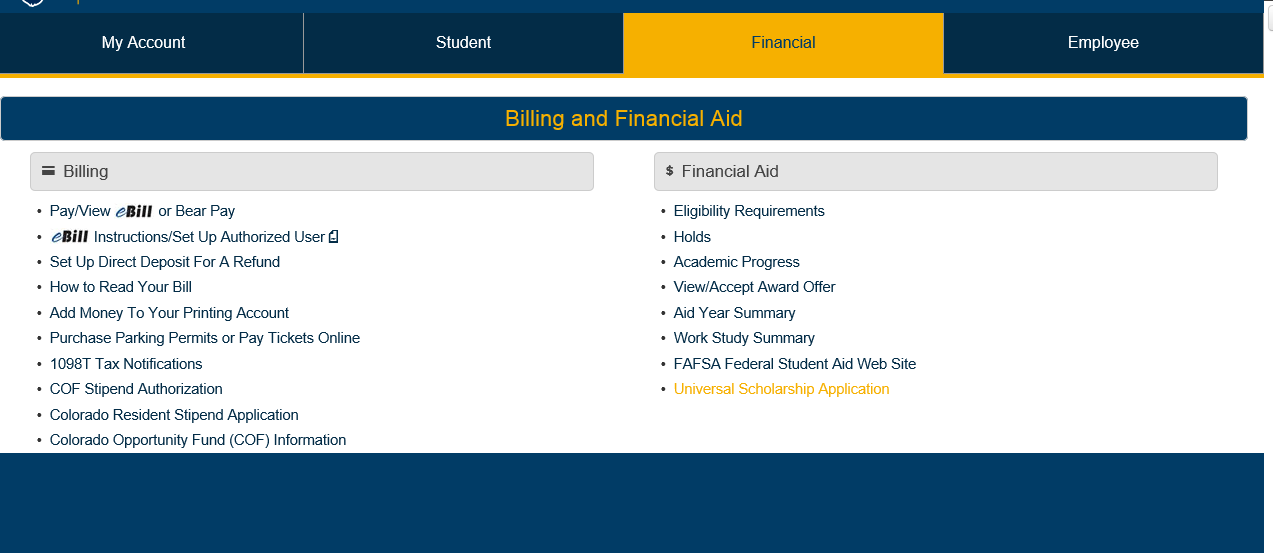The image size is (1273, 553).
Task: Click the card icon in Billing header
Action: pyautogui.click(x=48, y=171)
